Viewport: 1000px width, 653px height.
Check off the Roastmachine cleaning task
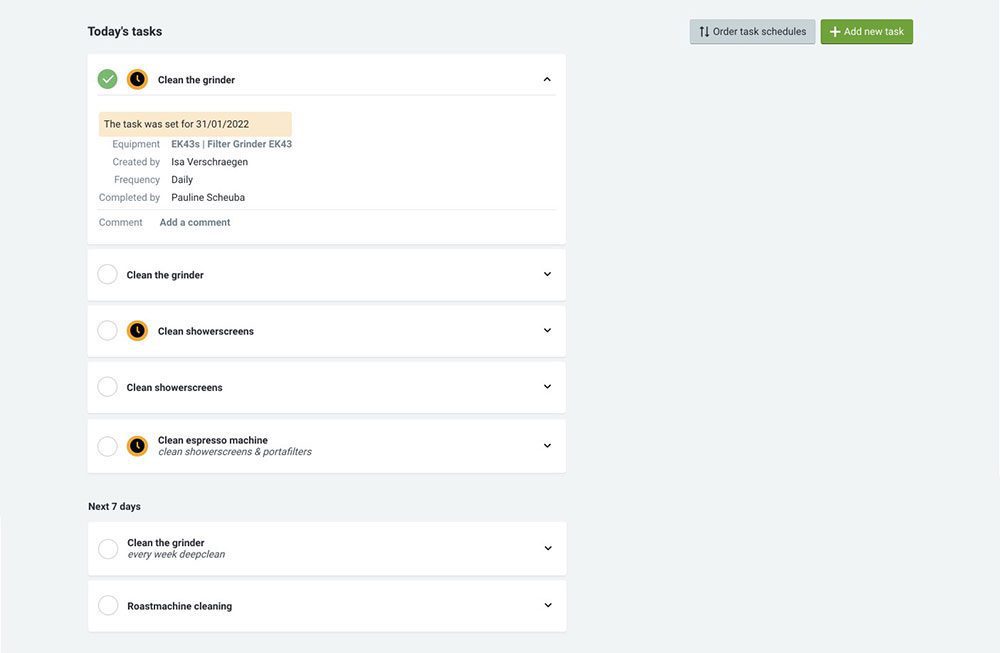108,606
